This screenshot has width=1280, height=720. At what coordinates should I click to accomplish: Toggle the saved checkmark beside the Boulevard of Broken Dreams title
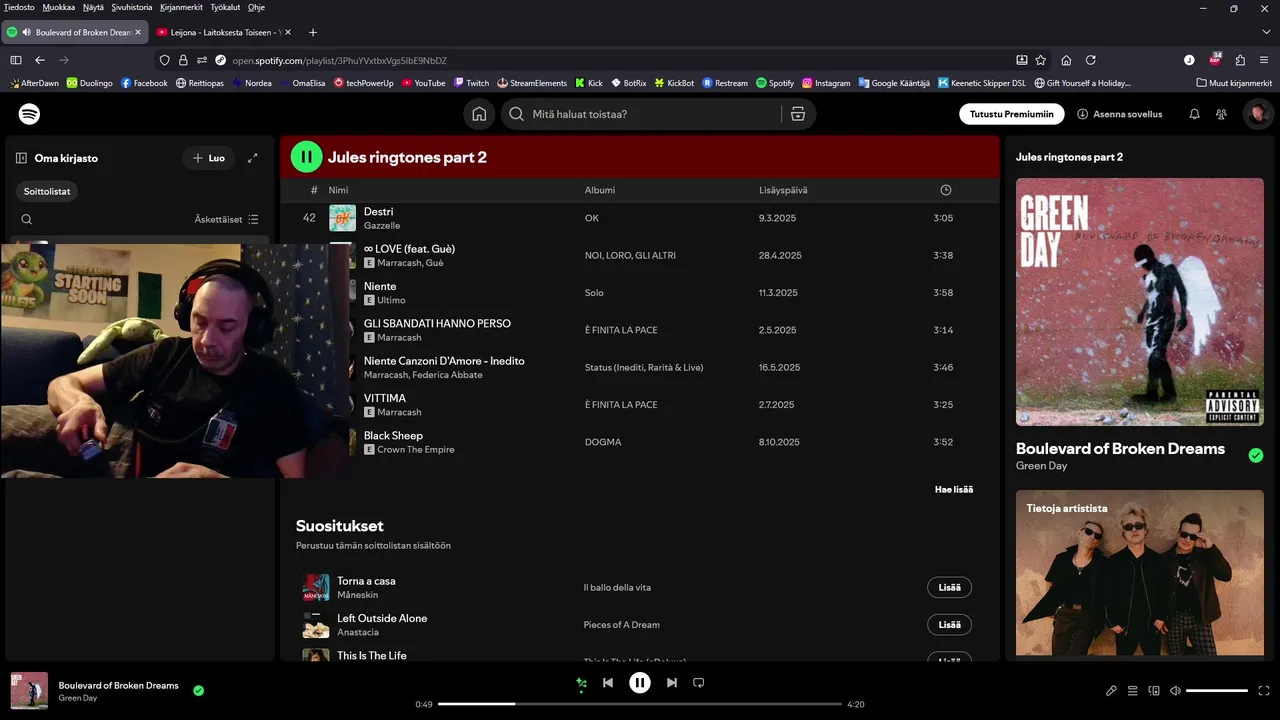(1256, 455)
